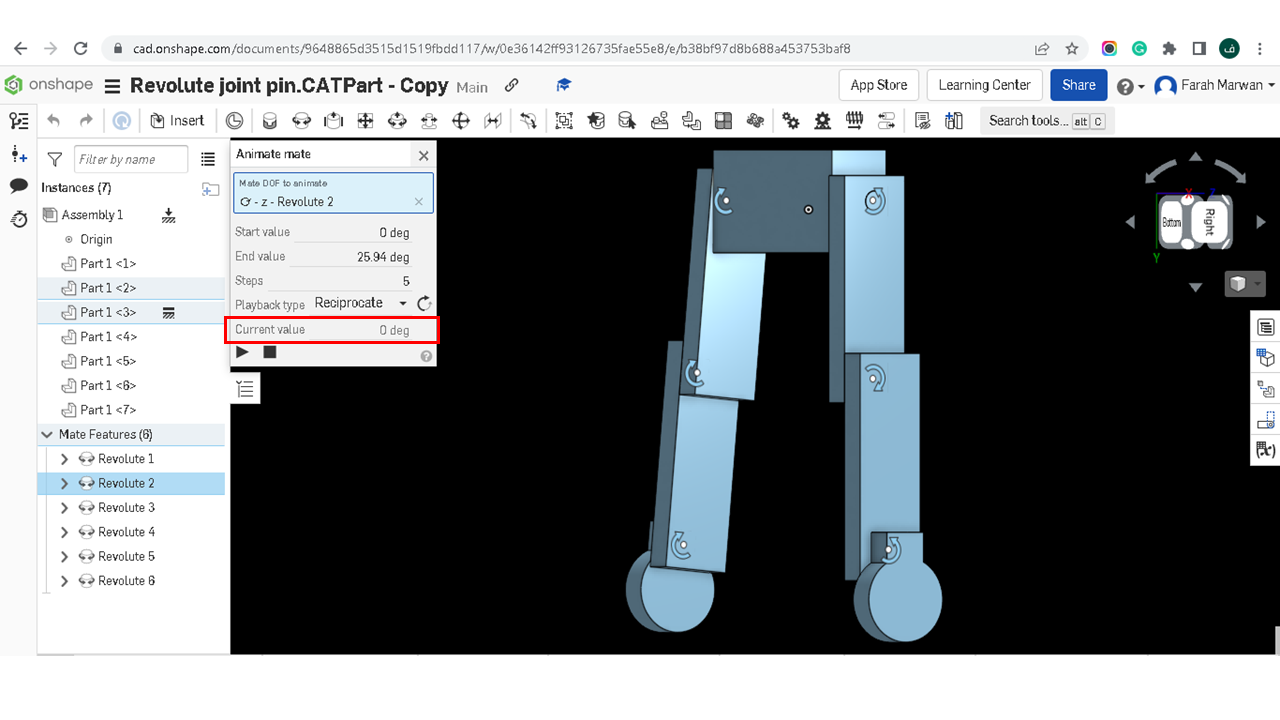This screenshot has width=1280, height=720.
Task: Select the Fastened mate tool icon
Action: [x=269, y=121]
